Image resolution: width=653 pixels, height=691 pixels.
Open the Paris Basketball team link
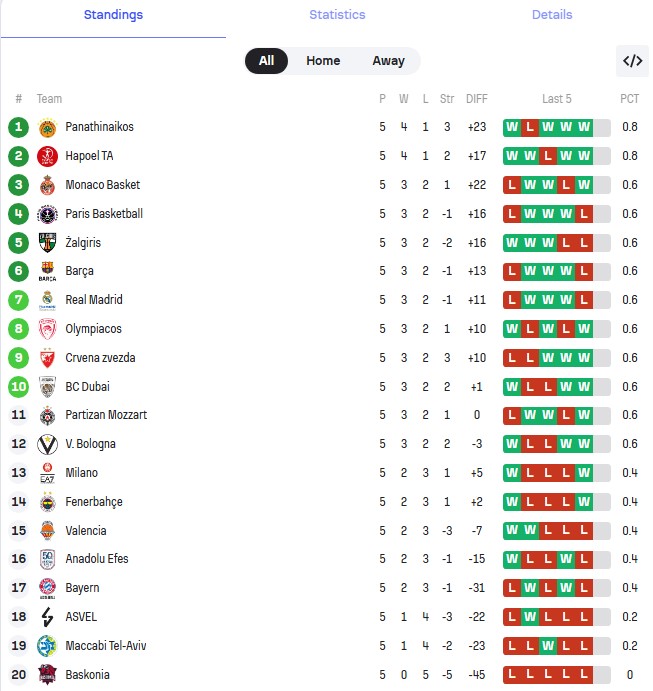point(104,214)
